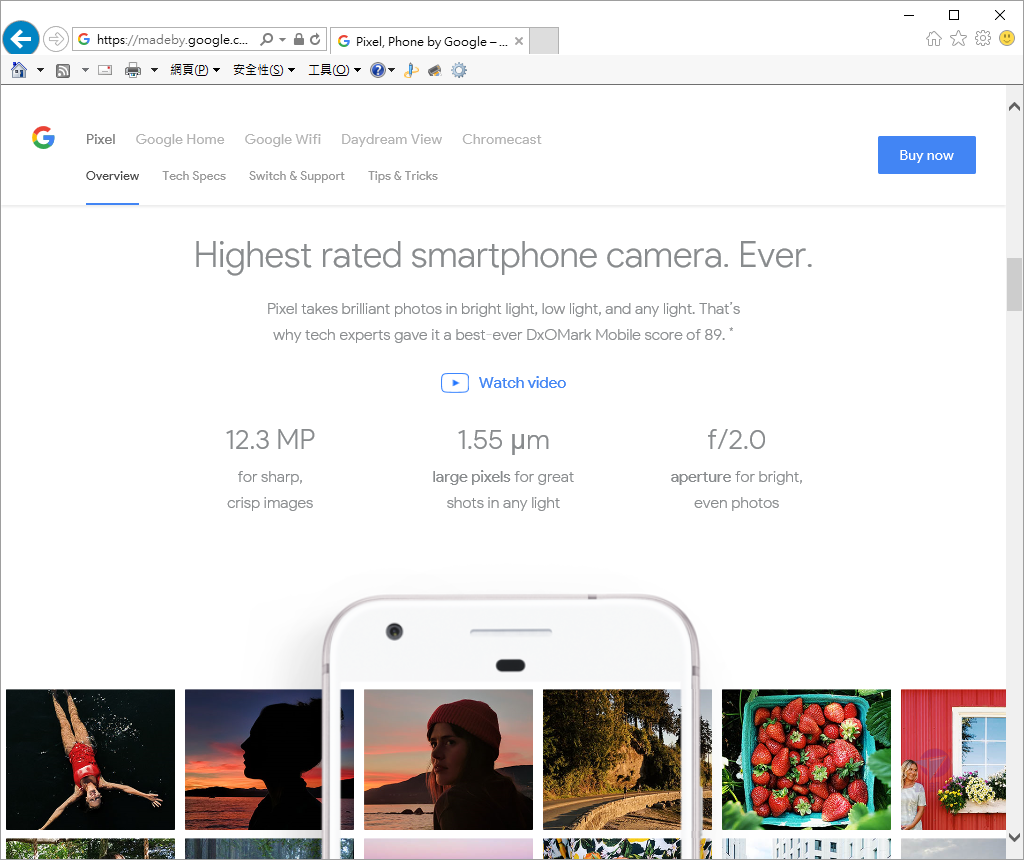Expand the 網頁(P) menu dropdown arrow
Screen dimensions: 1024x860
coord(216,70)
